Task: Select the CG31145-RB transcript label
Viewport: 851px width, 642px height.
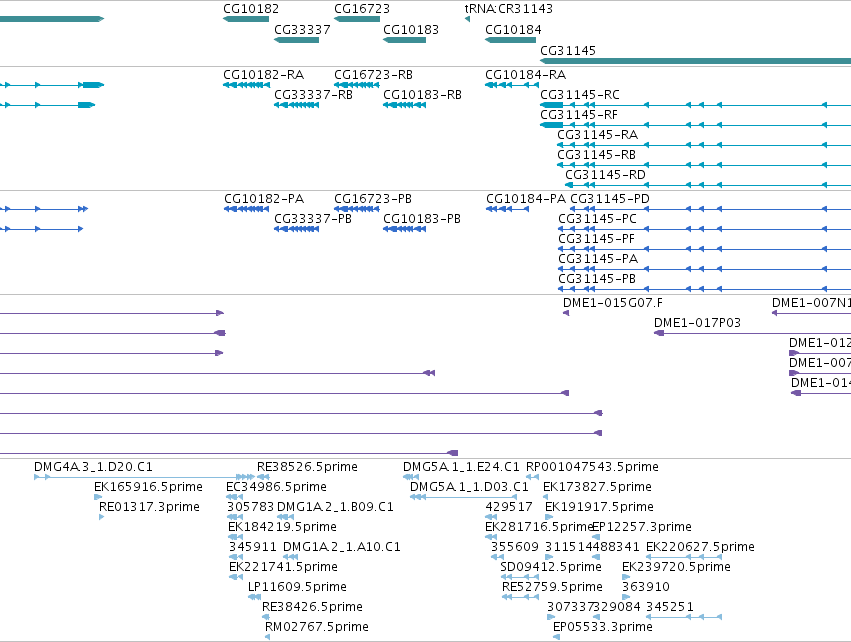Action: [596, 155]
